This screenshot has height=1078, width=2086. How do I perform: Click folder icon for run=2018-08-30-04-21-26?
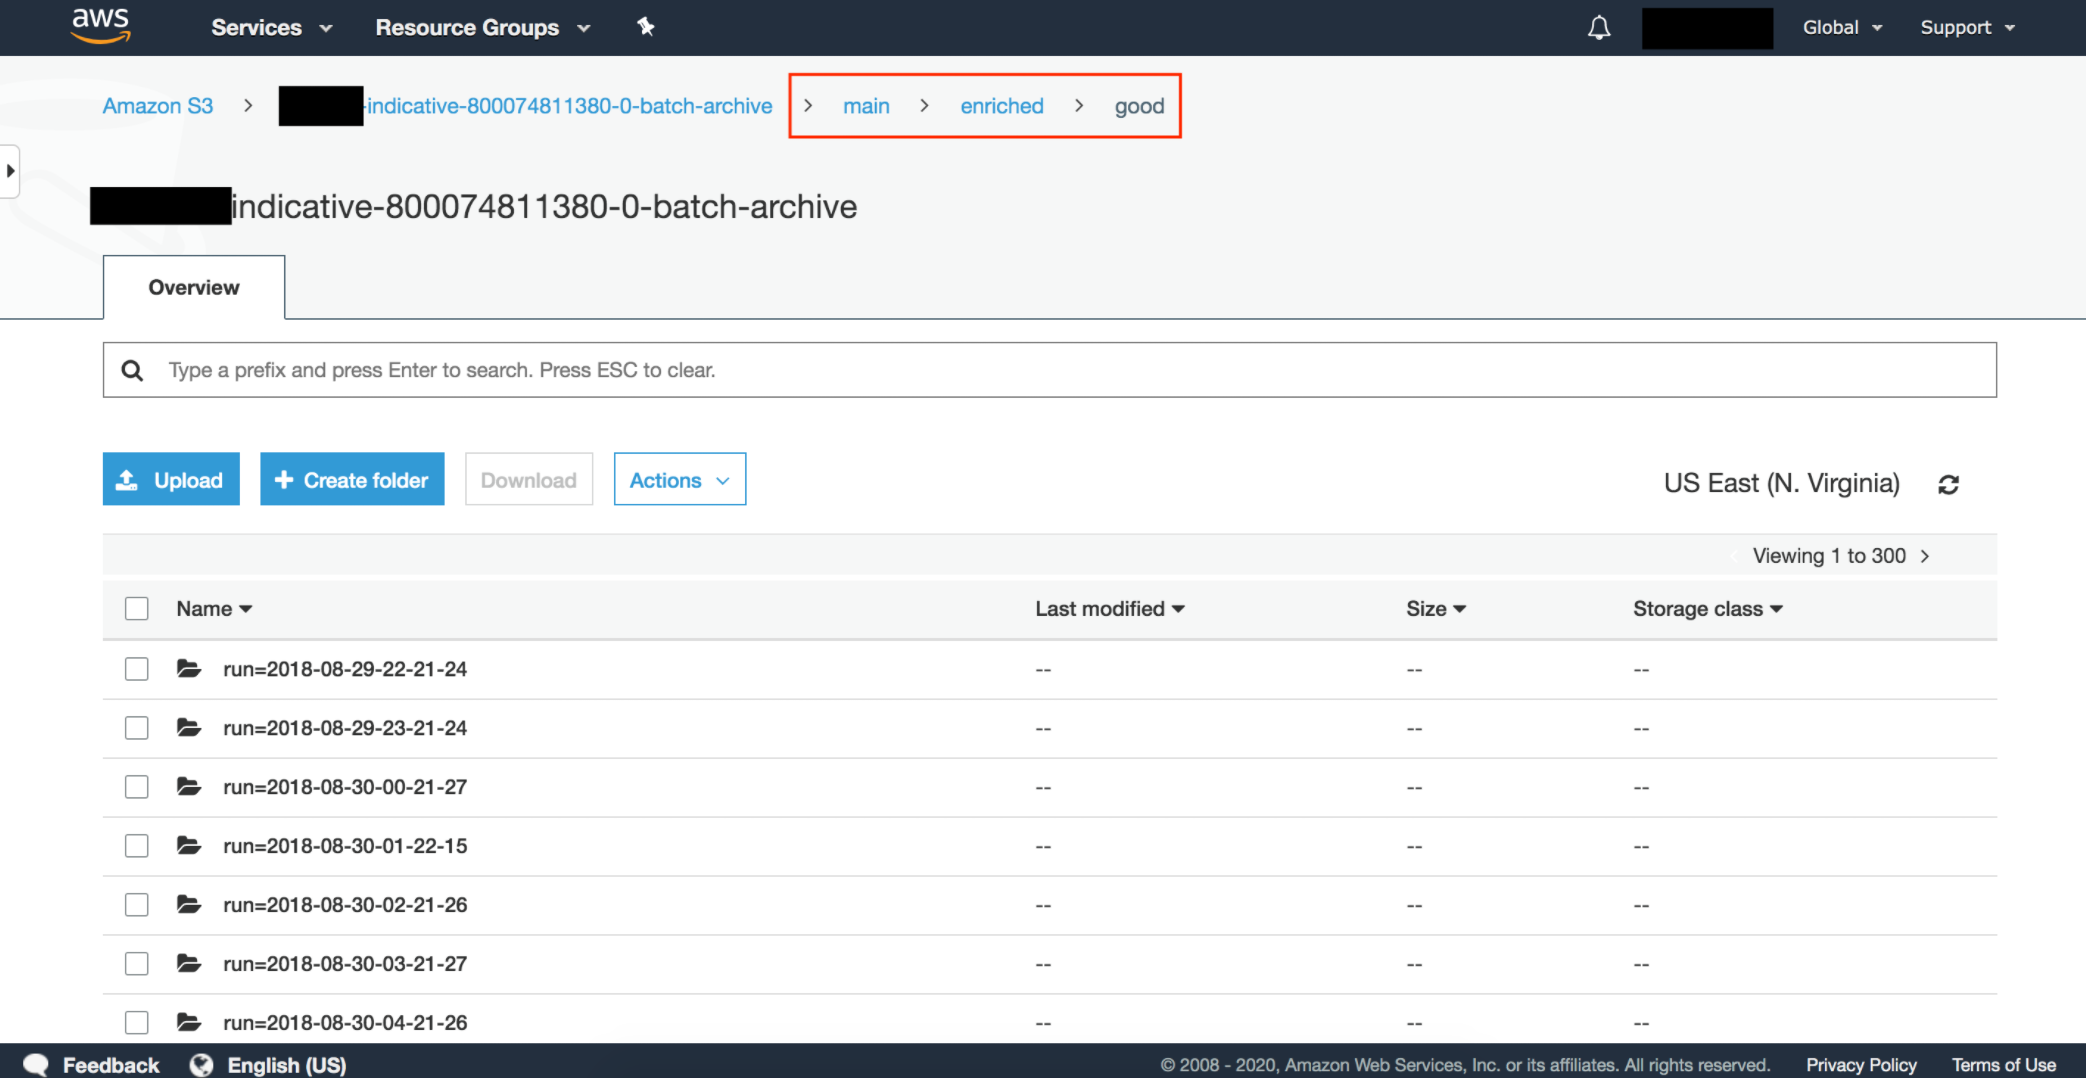(189, 1022)
